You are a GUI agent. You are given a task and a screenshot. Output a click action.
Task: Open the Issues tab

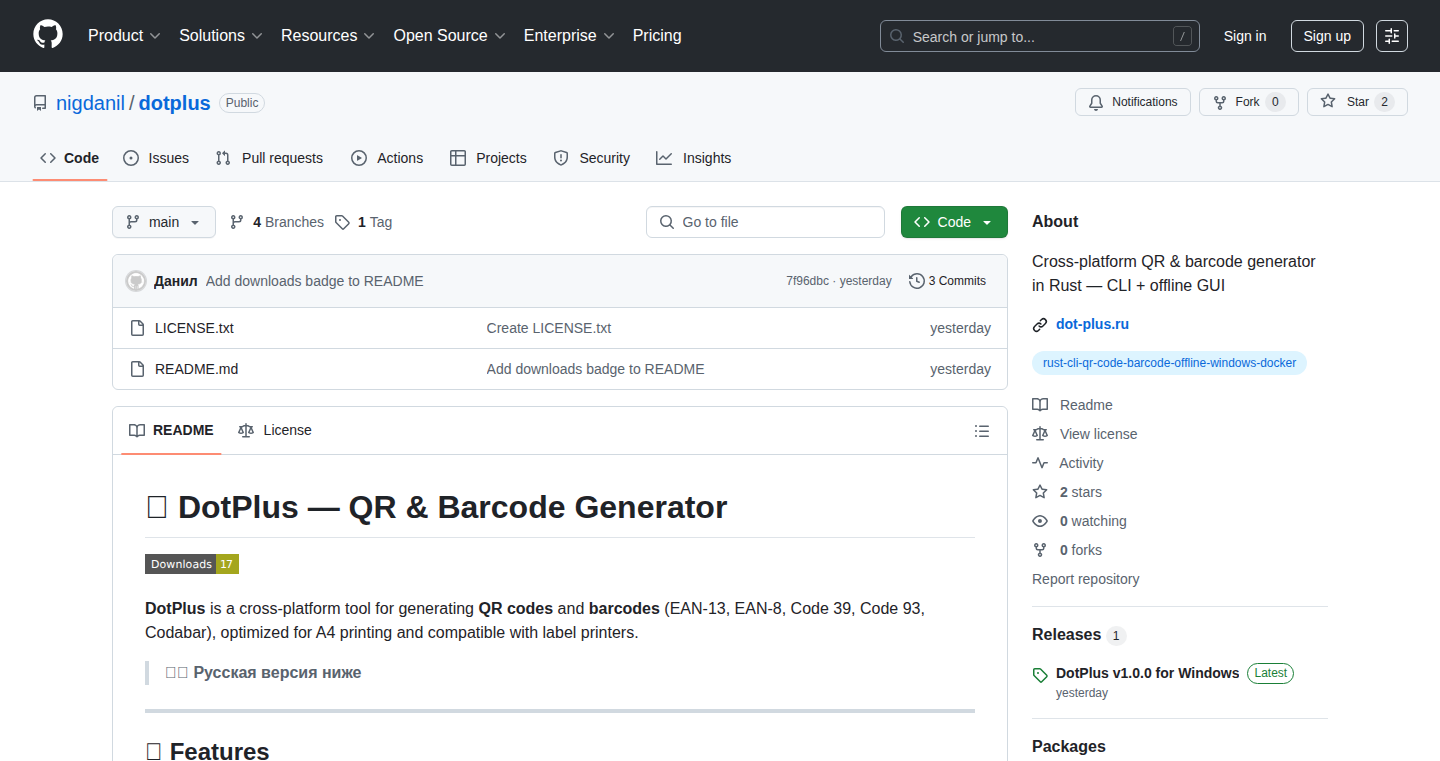click(156, 158)
